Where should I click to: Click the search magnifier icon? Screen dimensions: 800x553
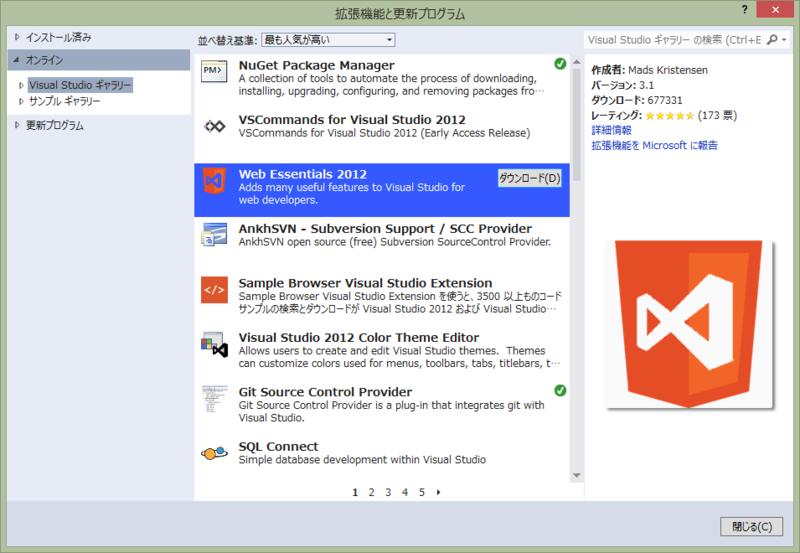point(772,39)
